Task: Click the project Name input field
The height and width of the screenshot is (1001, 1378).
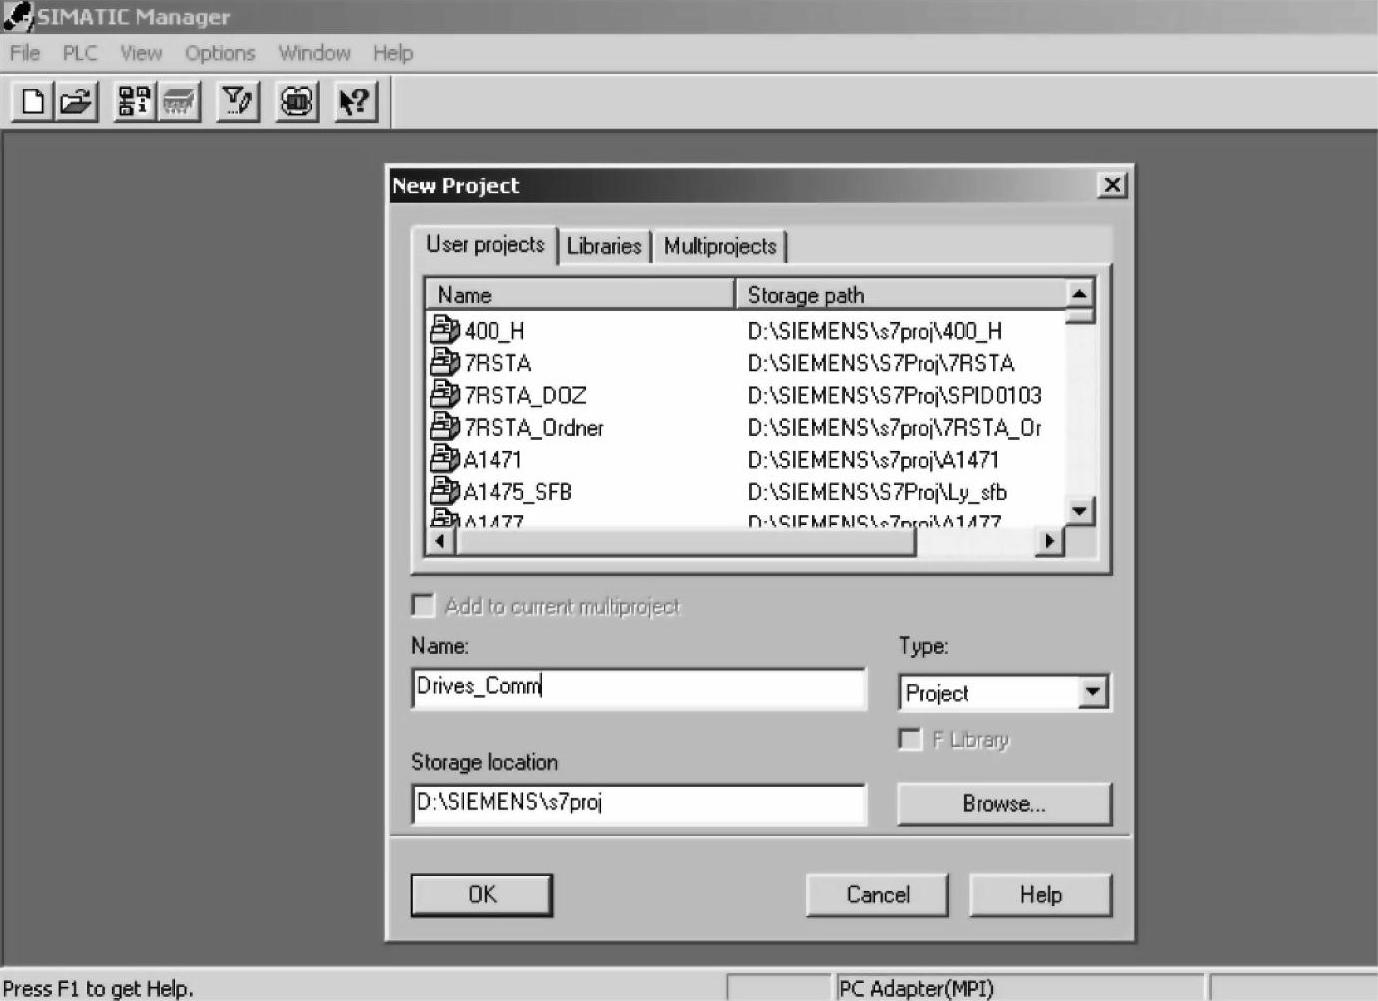Action: pos(638,688)
